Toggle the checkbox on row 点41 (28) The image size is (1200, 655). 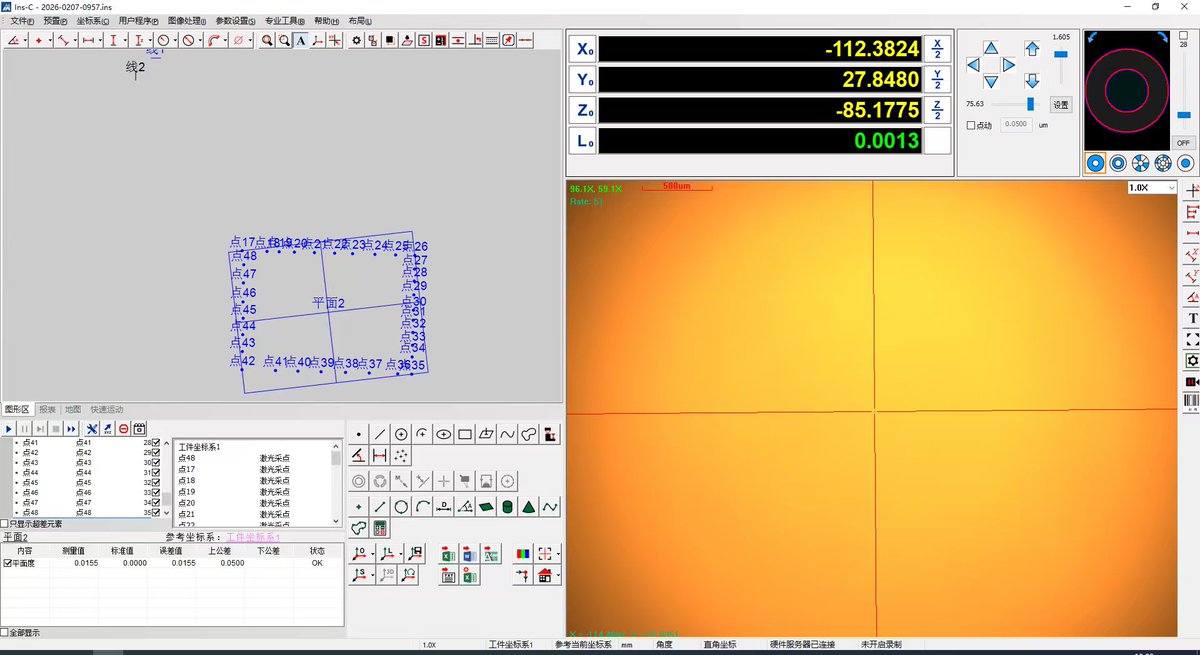pyautogui.click(x=155, y=442)
